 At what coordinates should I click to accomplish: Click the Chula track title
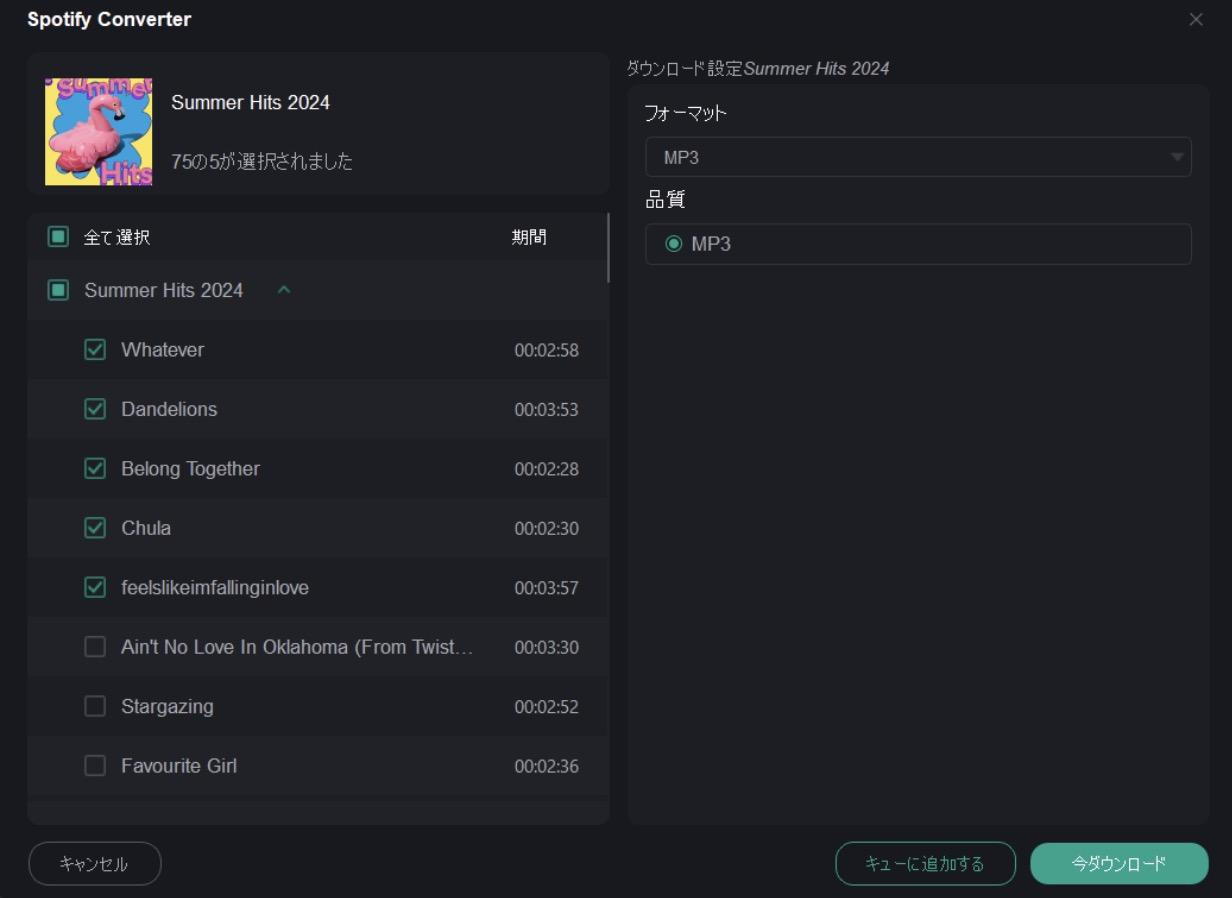(146, 528)
